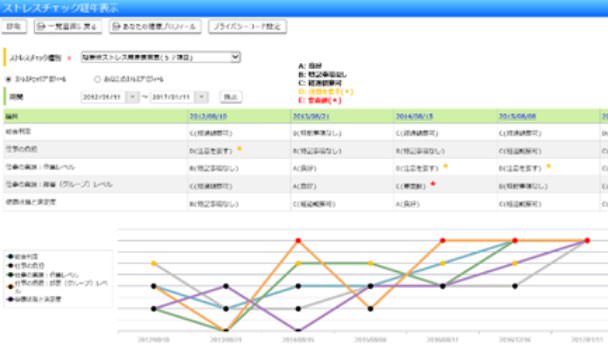The width and height of the screenshot is (608, 362).
Task: Click the orange legend marker in the chart legend
Action: coord(10,287)
